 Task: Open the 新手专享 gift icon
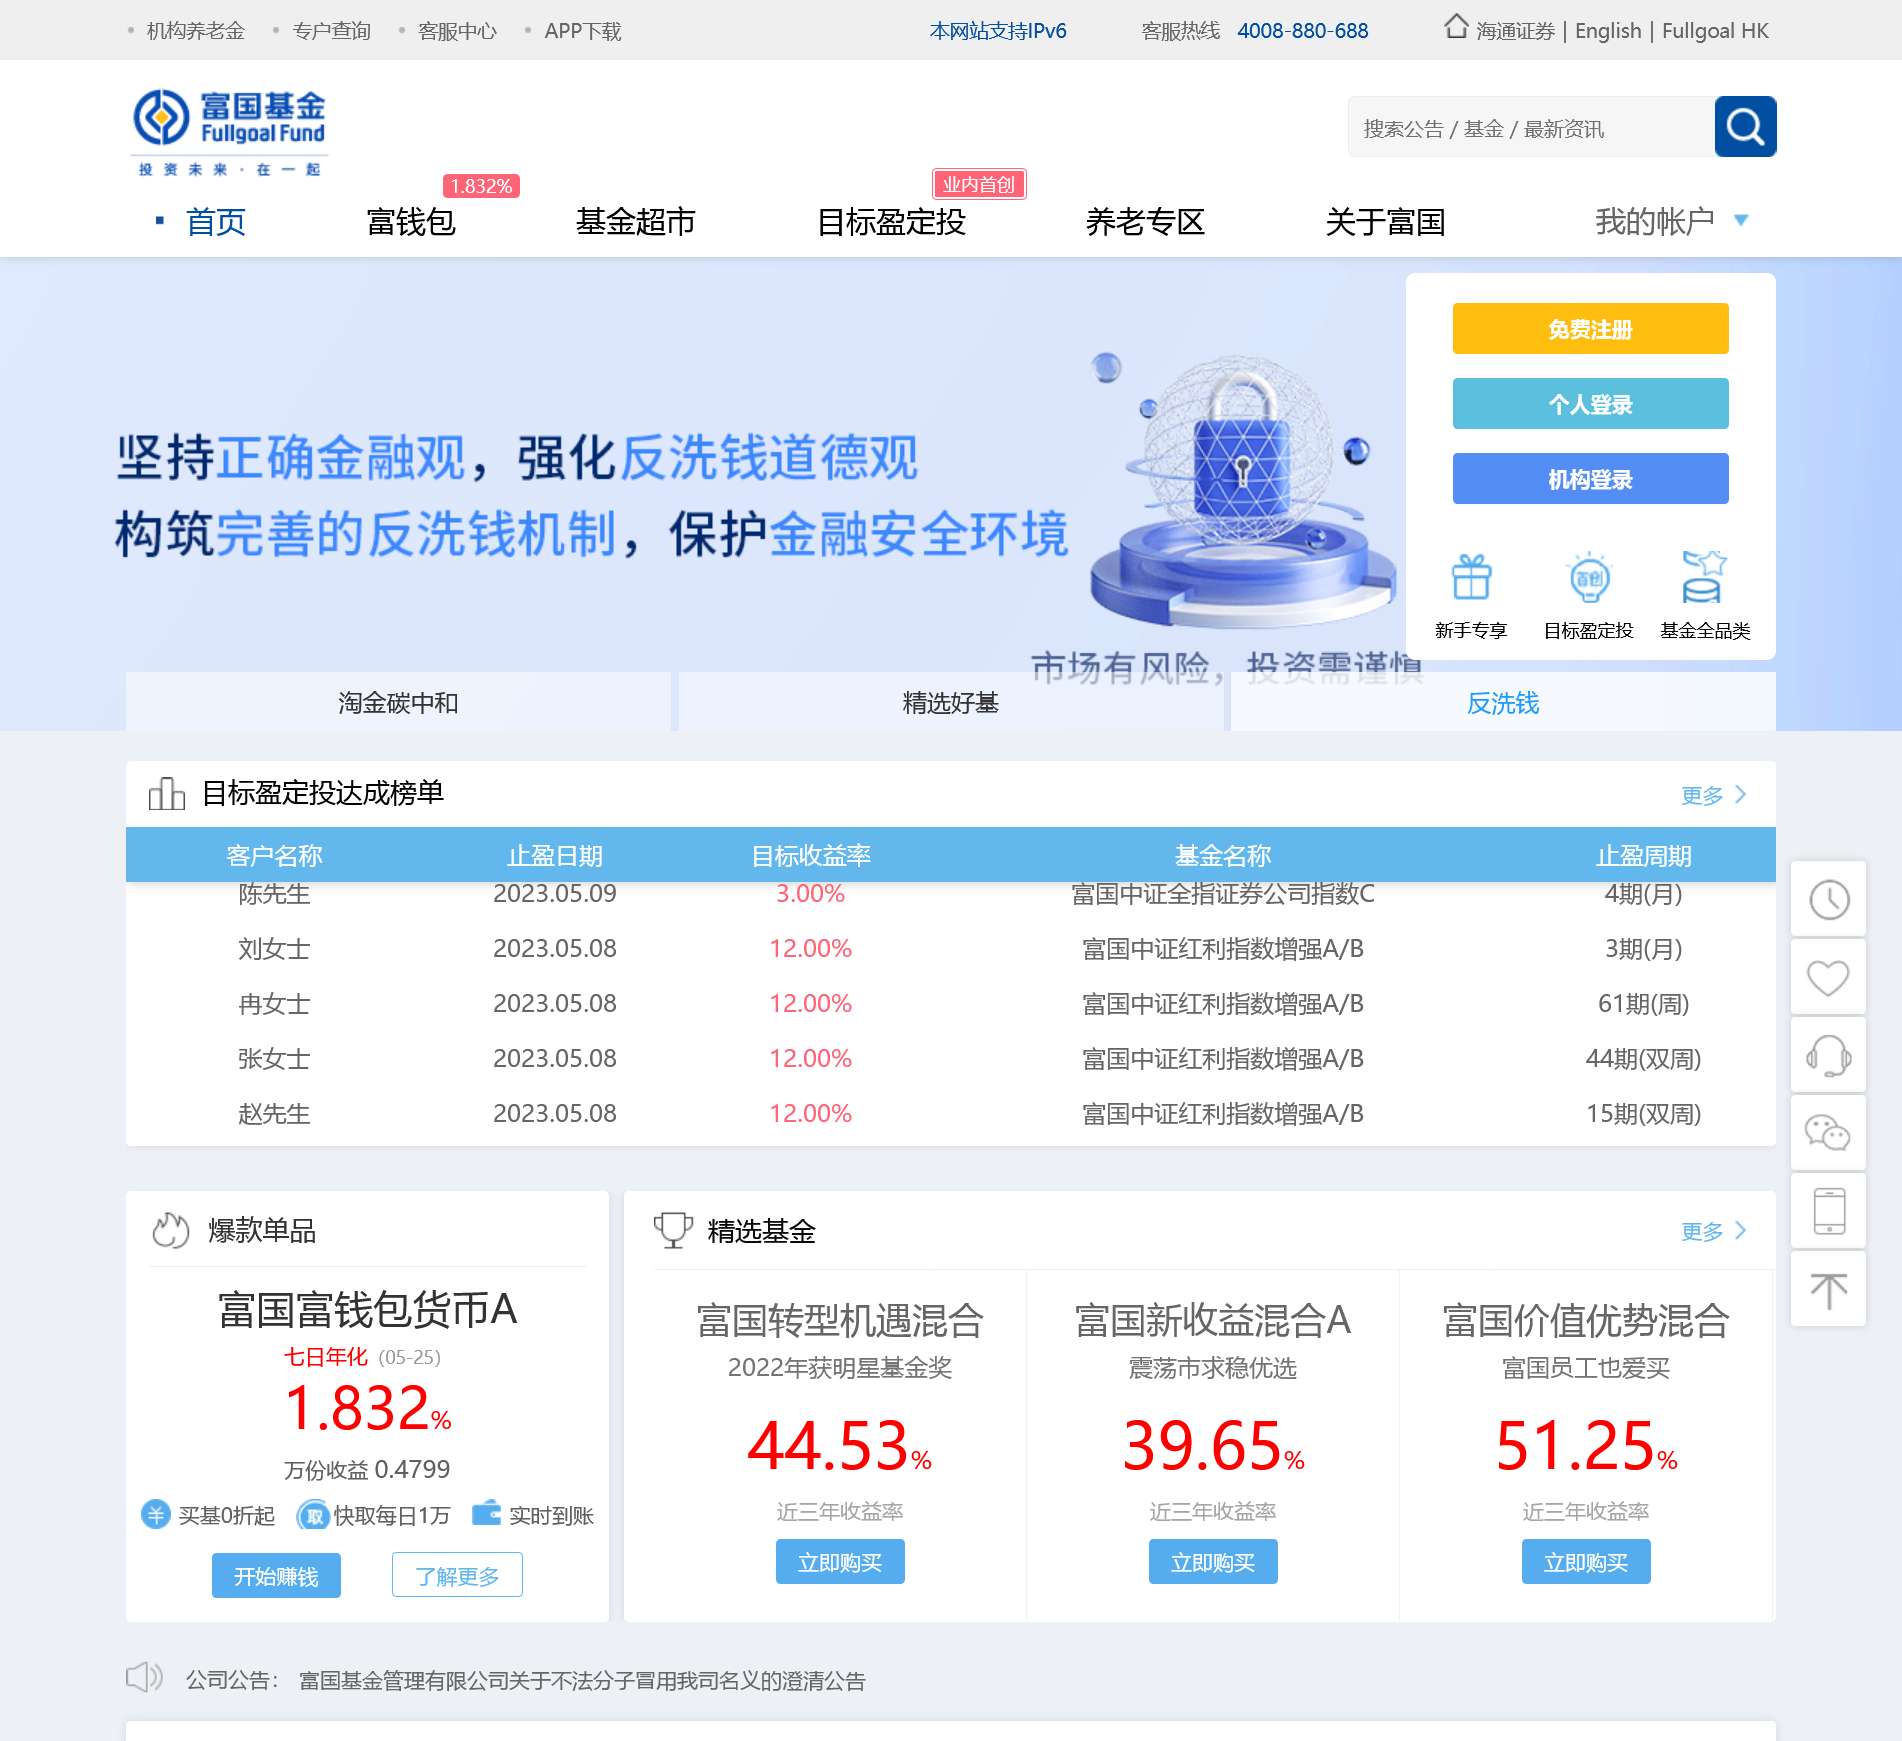[1471, 577]
